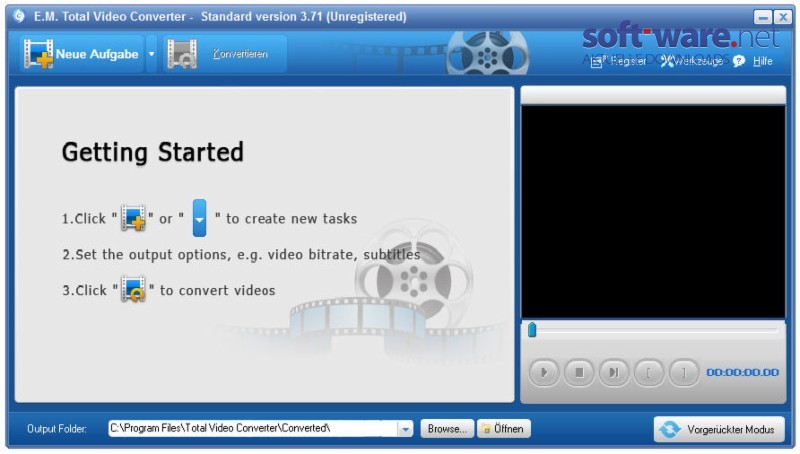
Task: Play the video preview
Action: 544,372
